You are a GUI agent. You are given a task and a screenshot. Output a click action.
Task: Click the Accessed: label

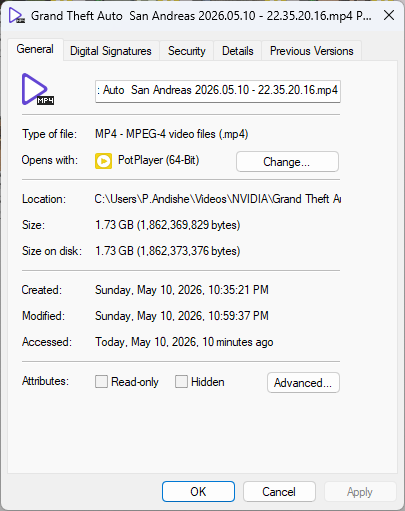[47, 342]
